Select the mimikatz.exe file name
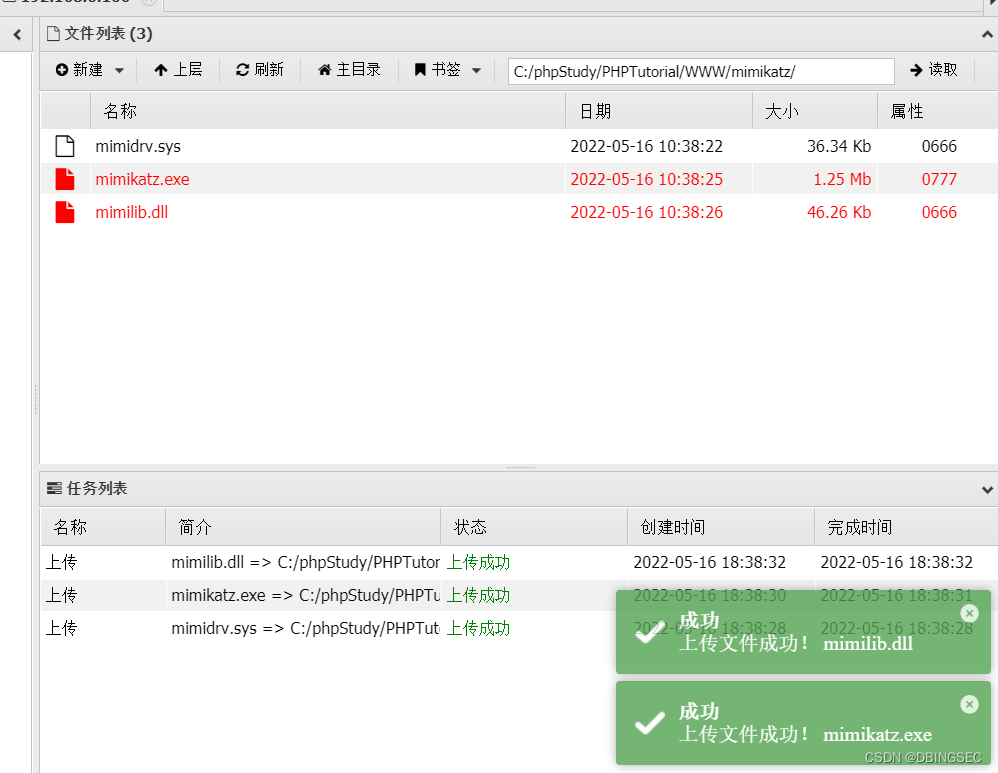Screen dimensions: 998x773 [143, 180]
